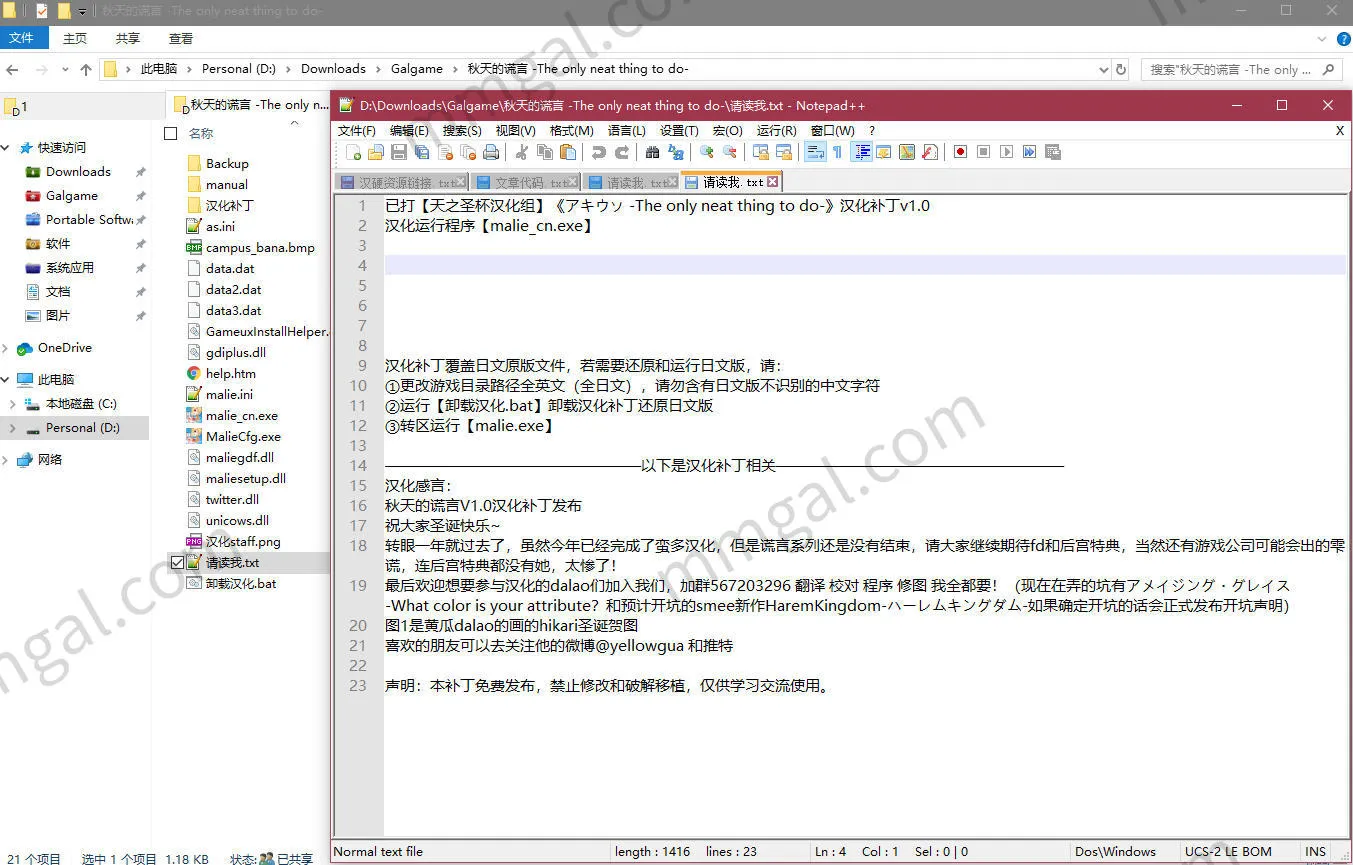Click the Print icon in Notepad++ toolbar
1353x865 pixels.
click(491, 152)
